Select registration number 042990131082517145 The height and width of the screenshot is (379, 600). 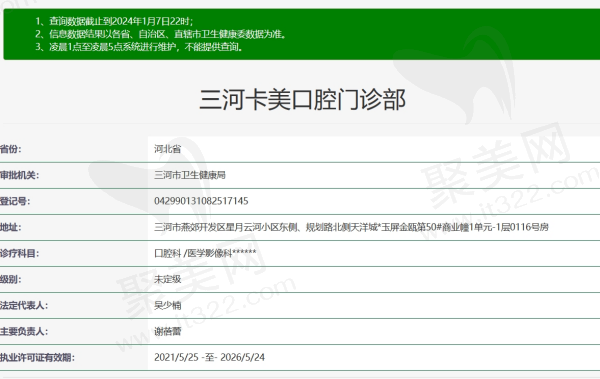click(x=201, y=201)
